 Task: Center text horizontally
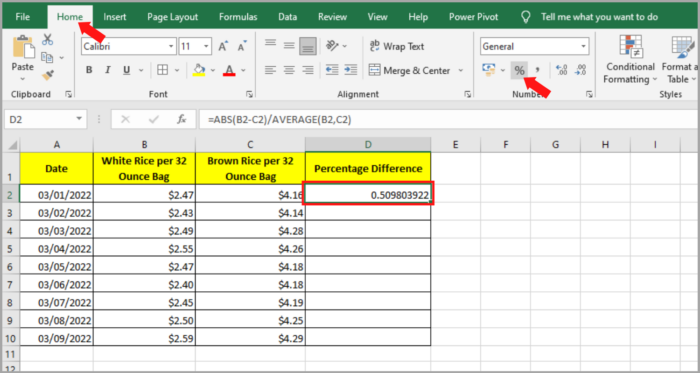tap(289, 70)
